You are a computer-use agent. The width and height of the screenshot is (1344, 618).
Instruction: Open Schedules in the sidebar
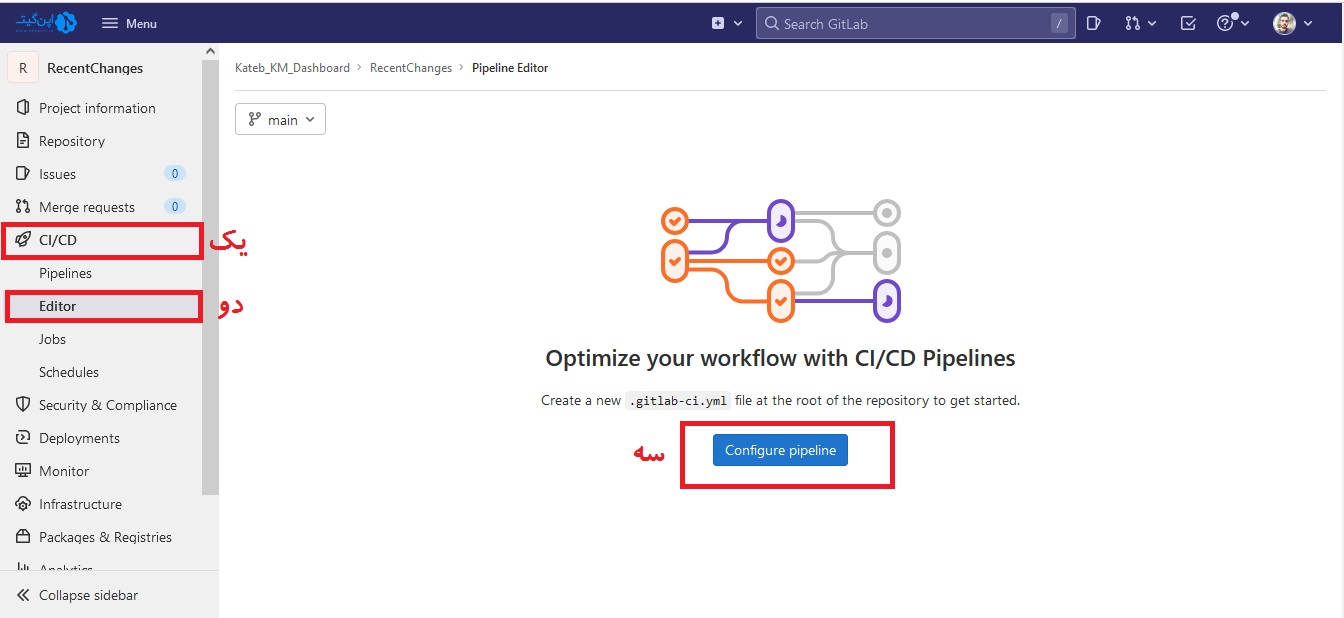click(x=69, y=372)
